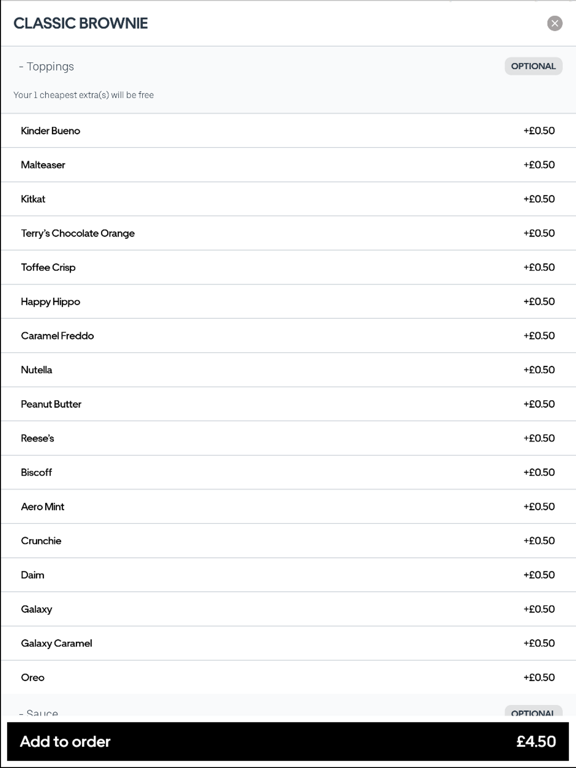Screen dimensions: 576x768
Task: Select Daim topping option
Action: (288, 575)
